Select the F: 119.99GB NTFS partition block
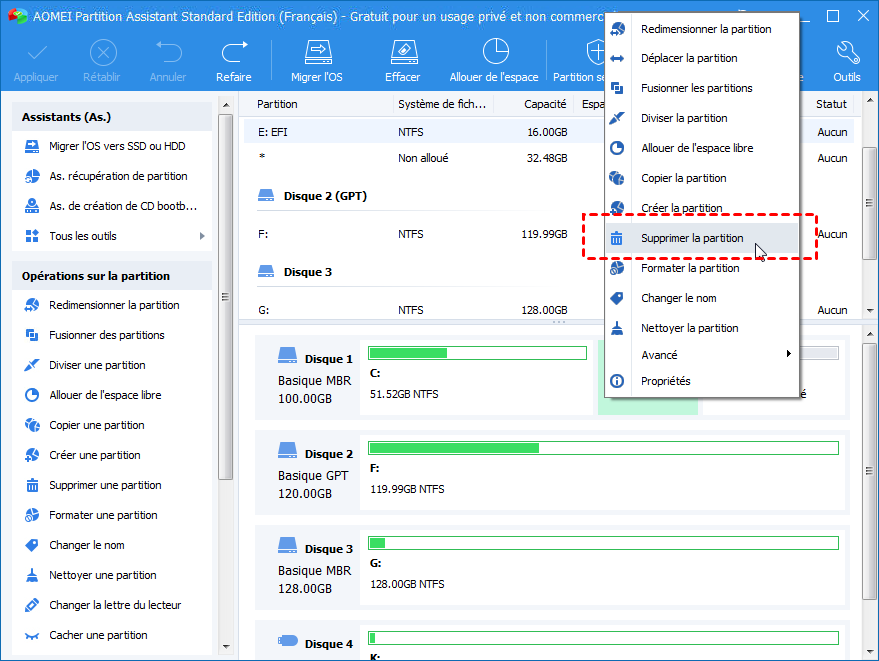This screenshot has height=661, width=879. pyautogui.click(x=603, y=472)
